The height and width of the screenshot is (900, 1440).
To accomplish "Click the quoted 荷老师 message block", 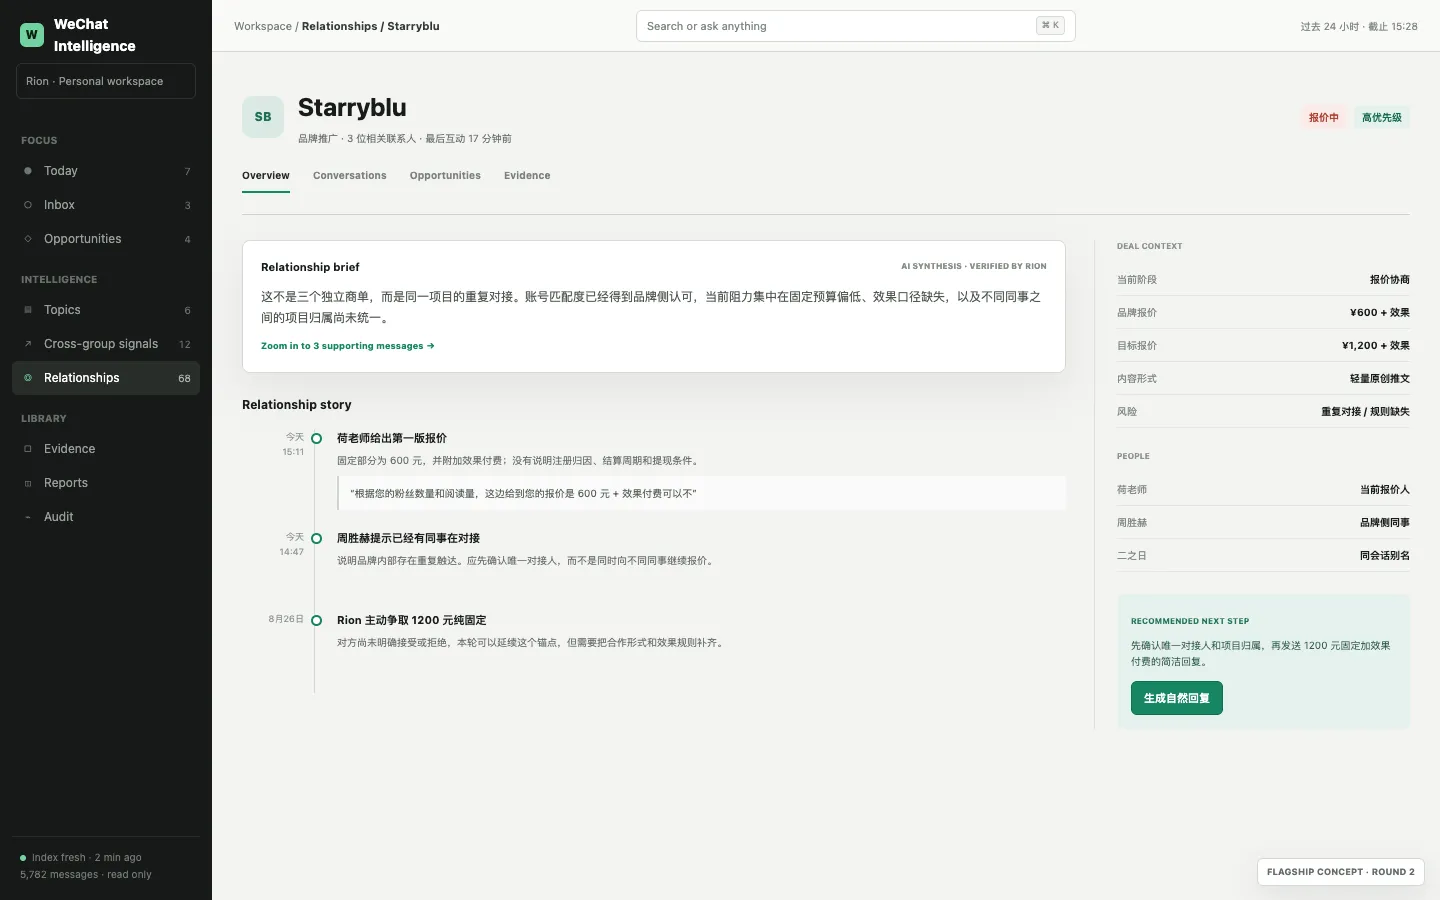I will click(x=702, y=493).
